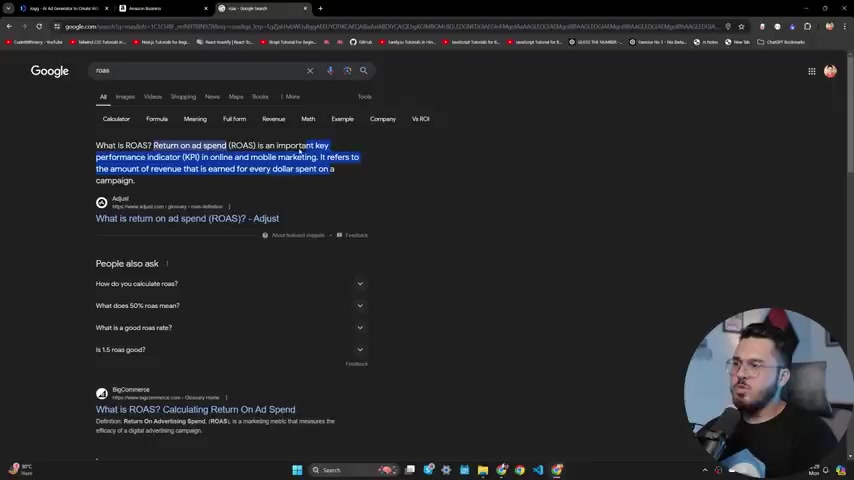Viewport: 854px width, 480px height.
Task: Switch to the Videos results tab
Action: pos(152,96)
